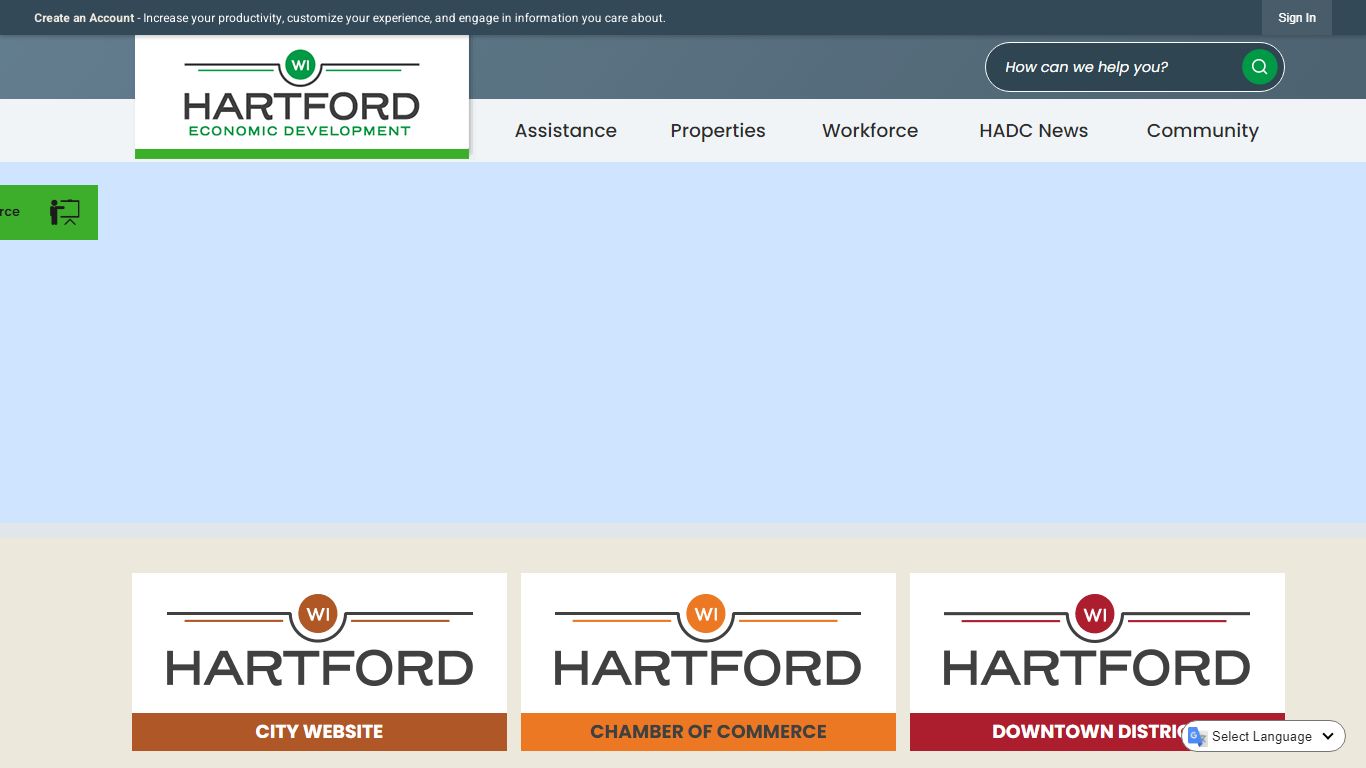Click the Sign In button
Image resolution: width=1366 pixels, height=768 pixels.
1297,18
